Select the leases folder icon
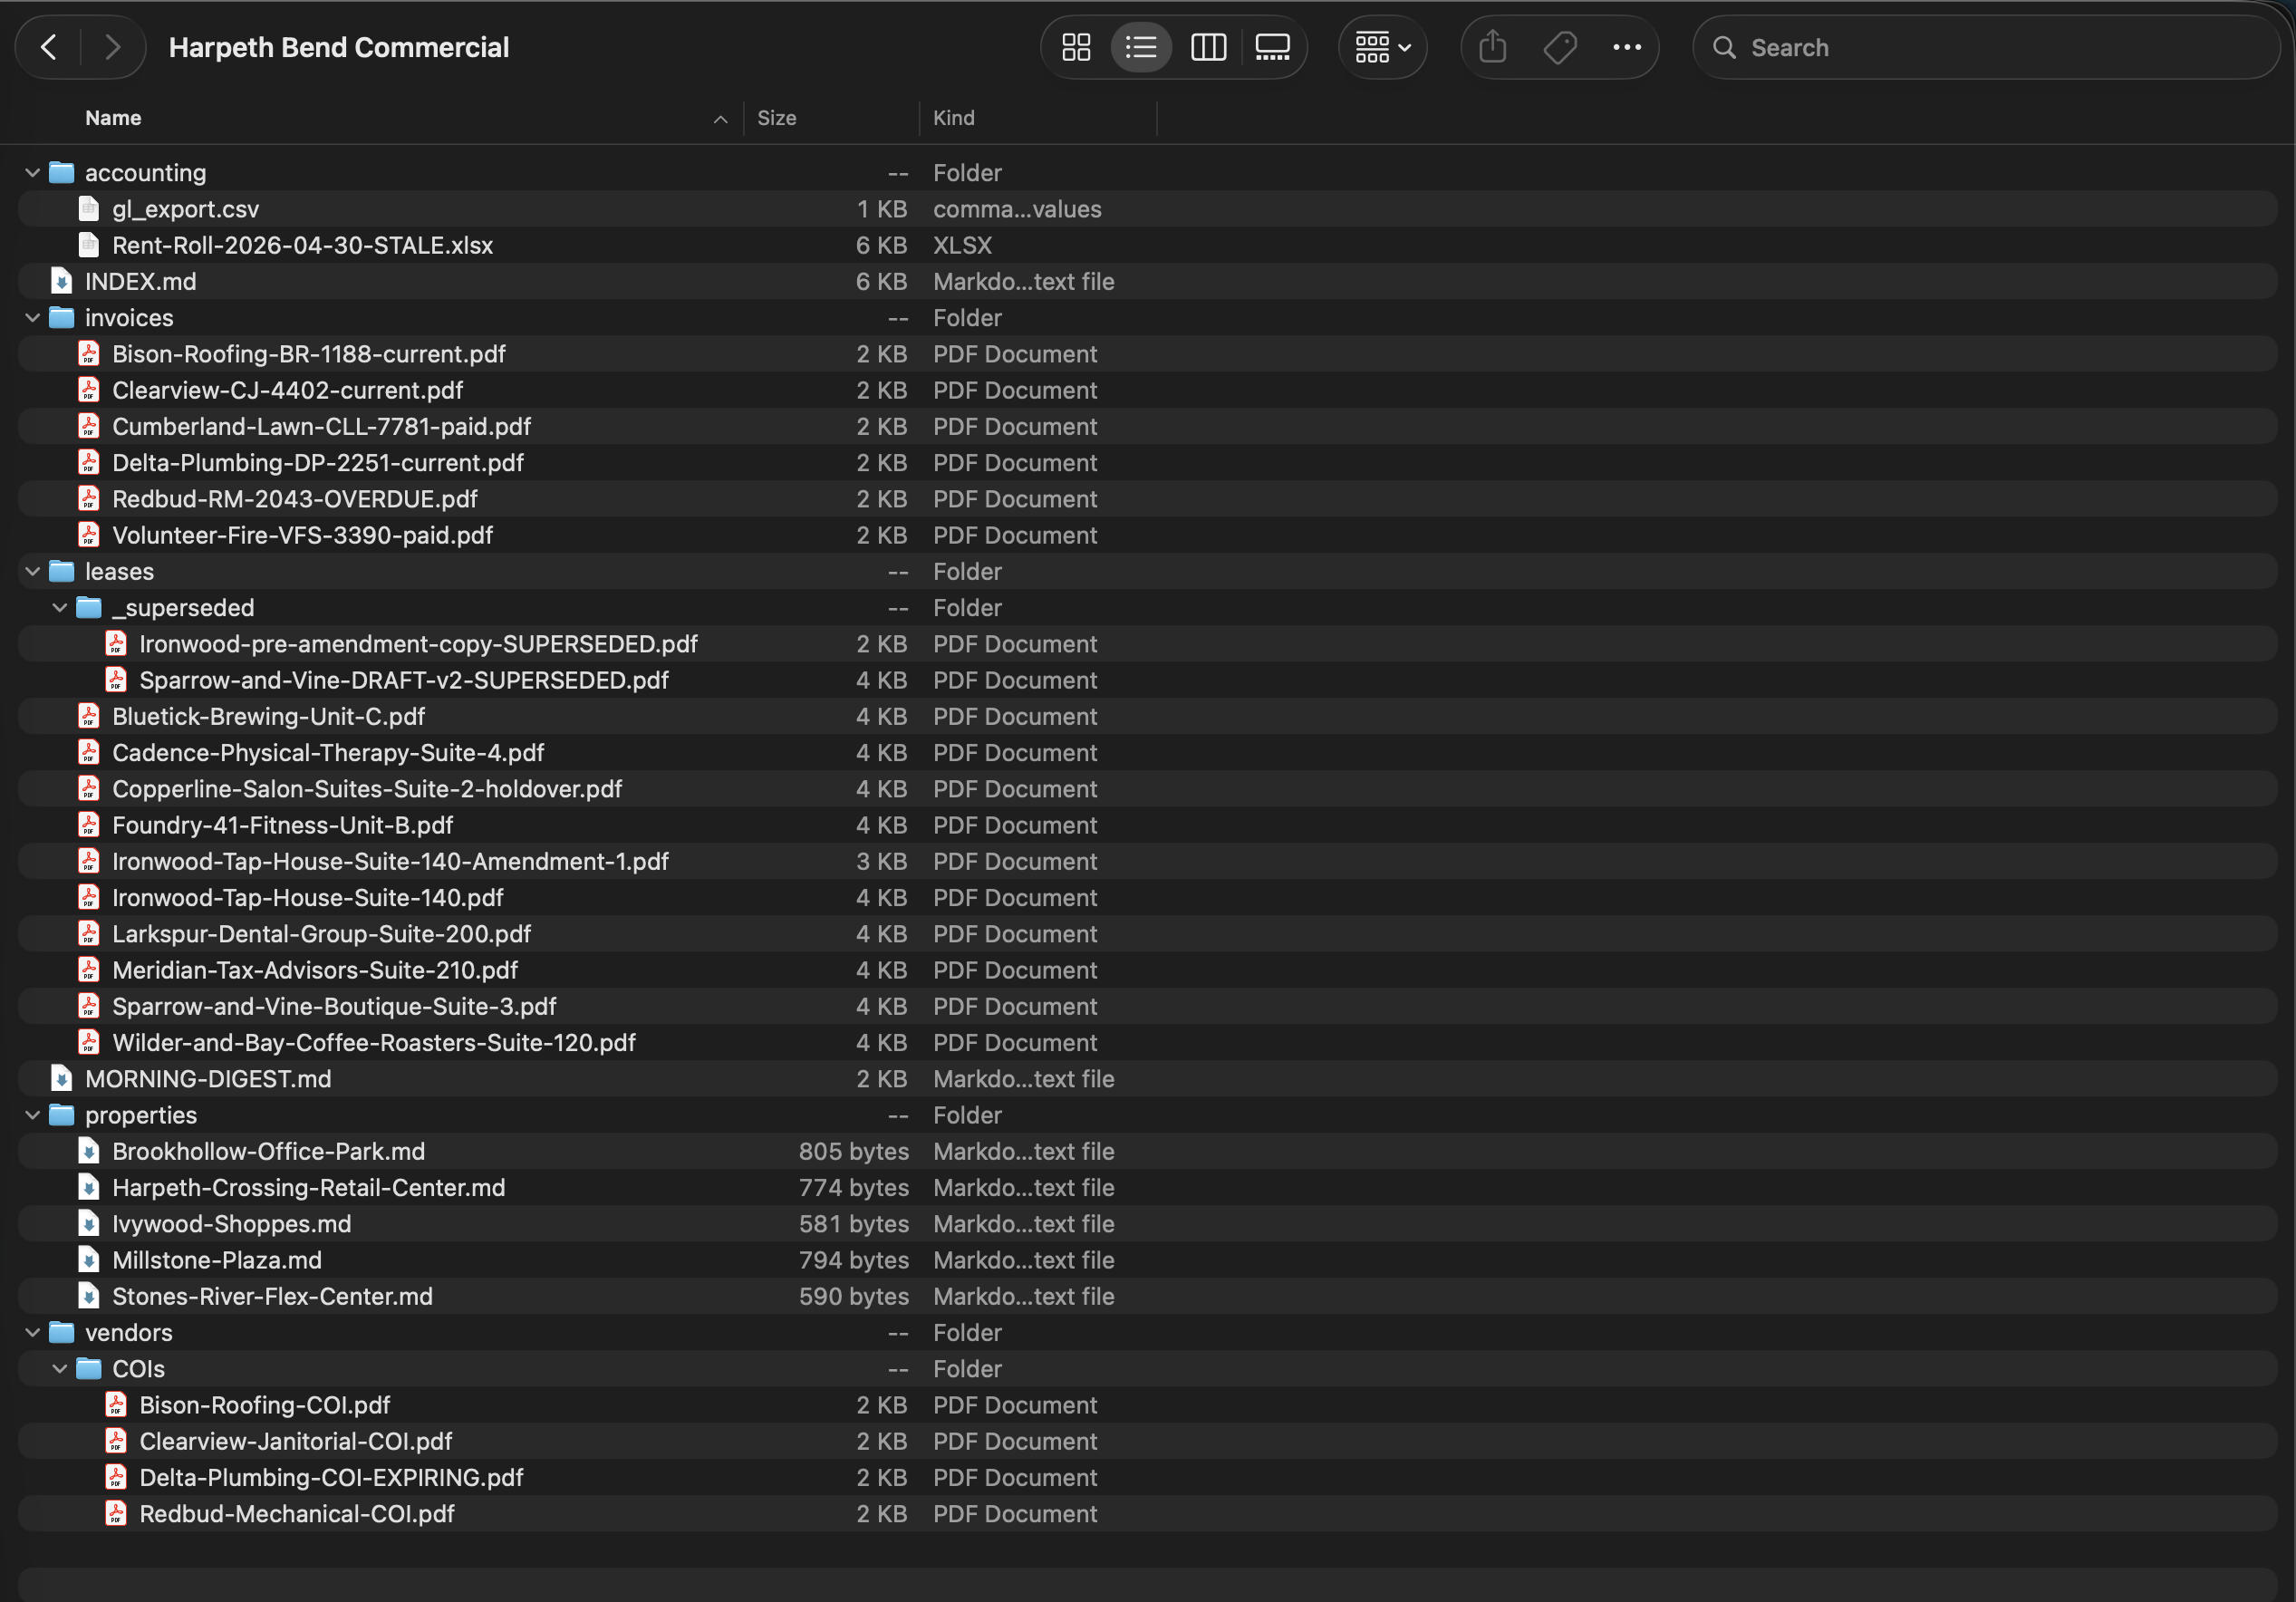 (62, 572)
